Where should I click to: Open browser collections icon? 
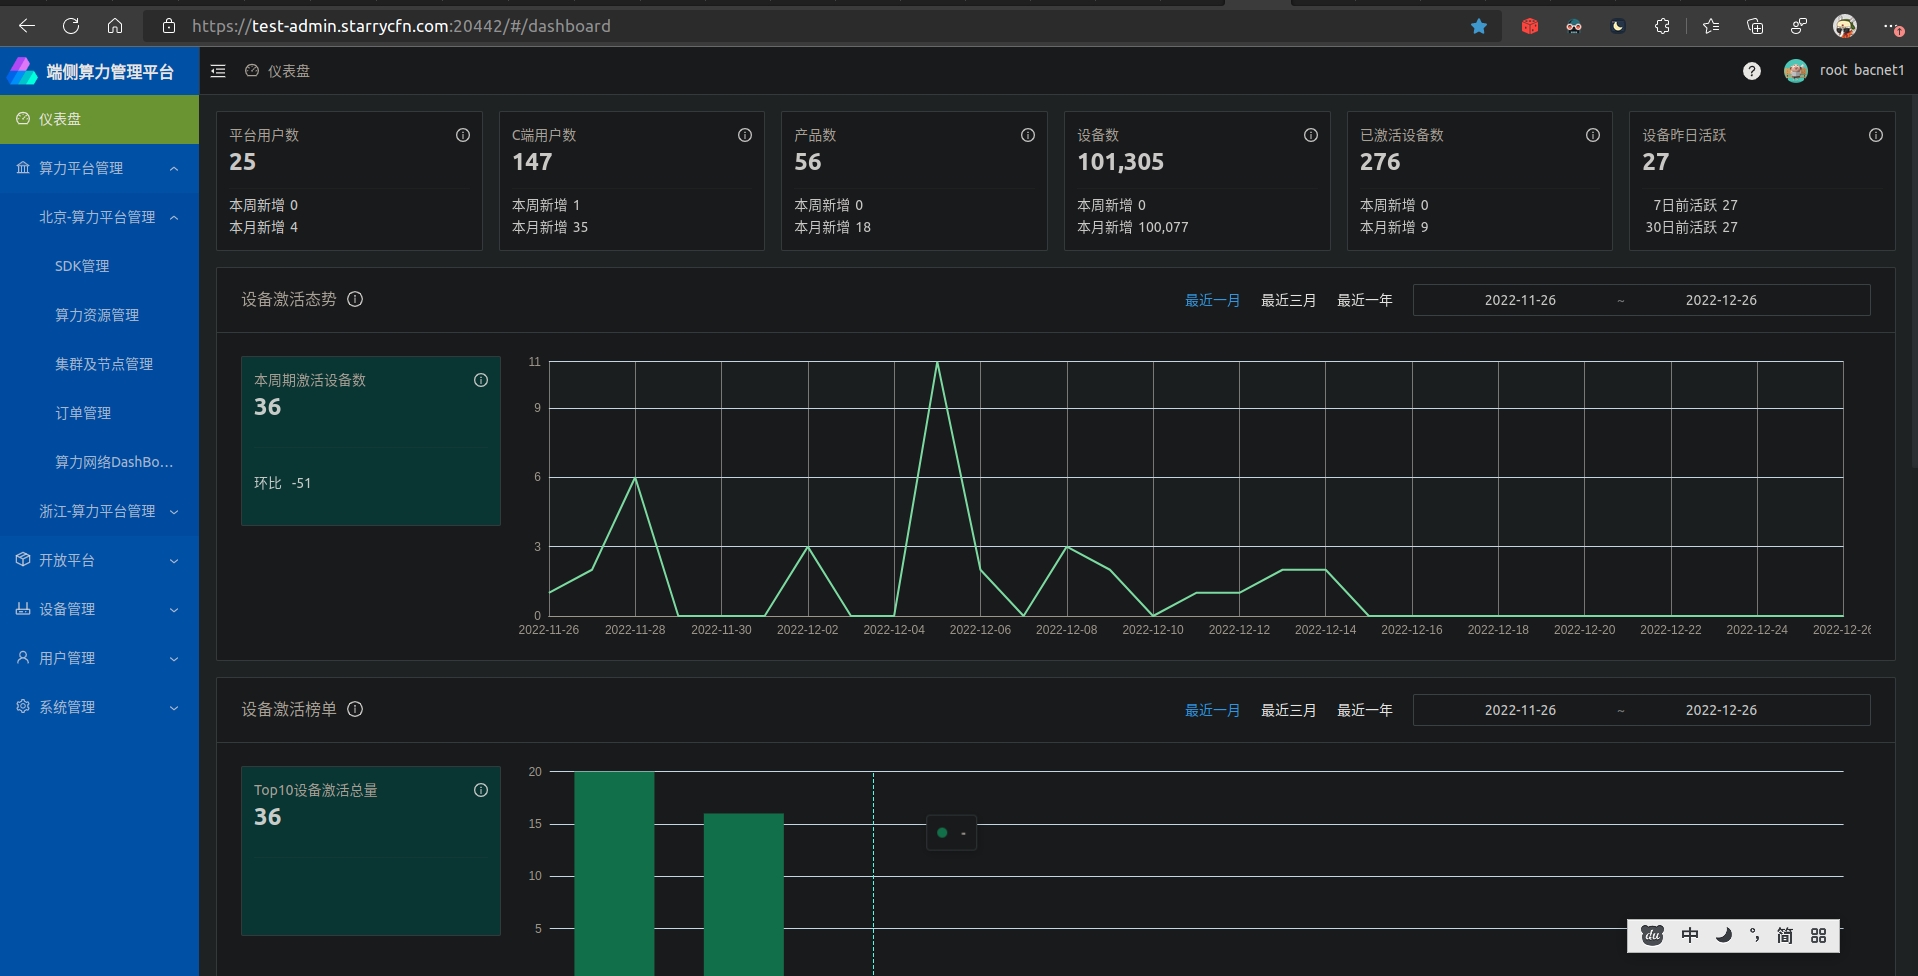[1755, 26]
